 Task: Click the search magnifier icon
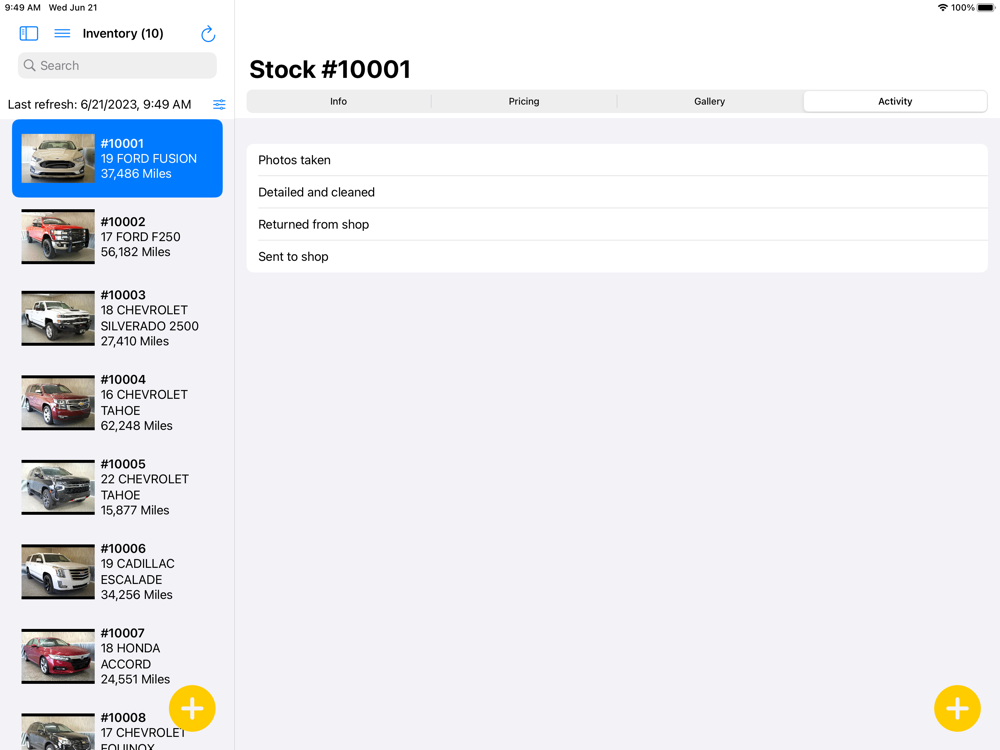(29, 65)
